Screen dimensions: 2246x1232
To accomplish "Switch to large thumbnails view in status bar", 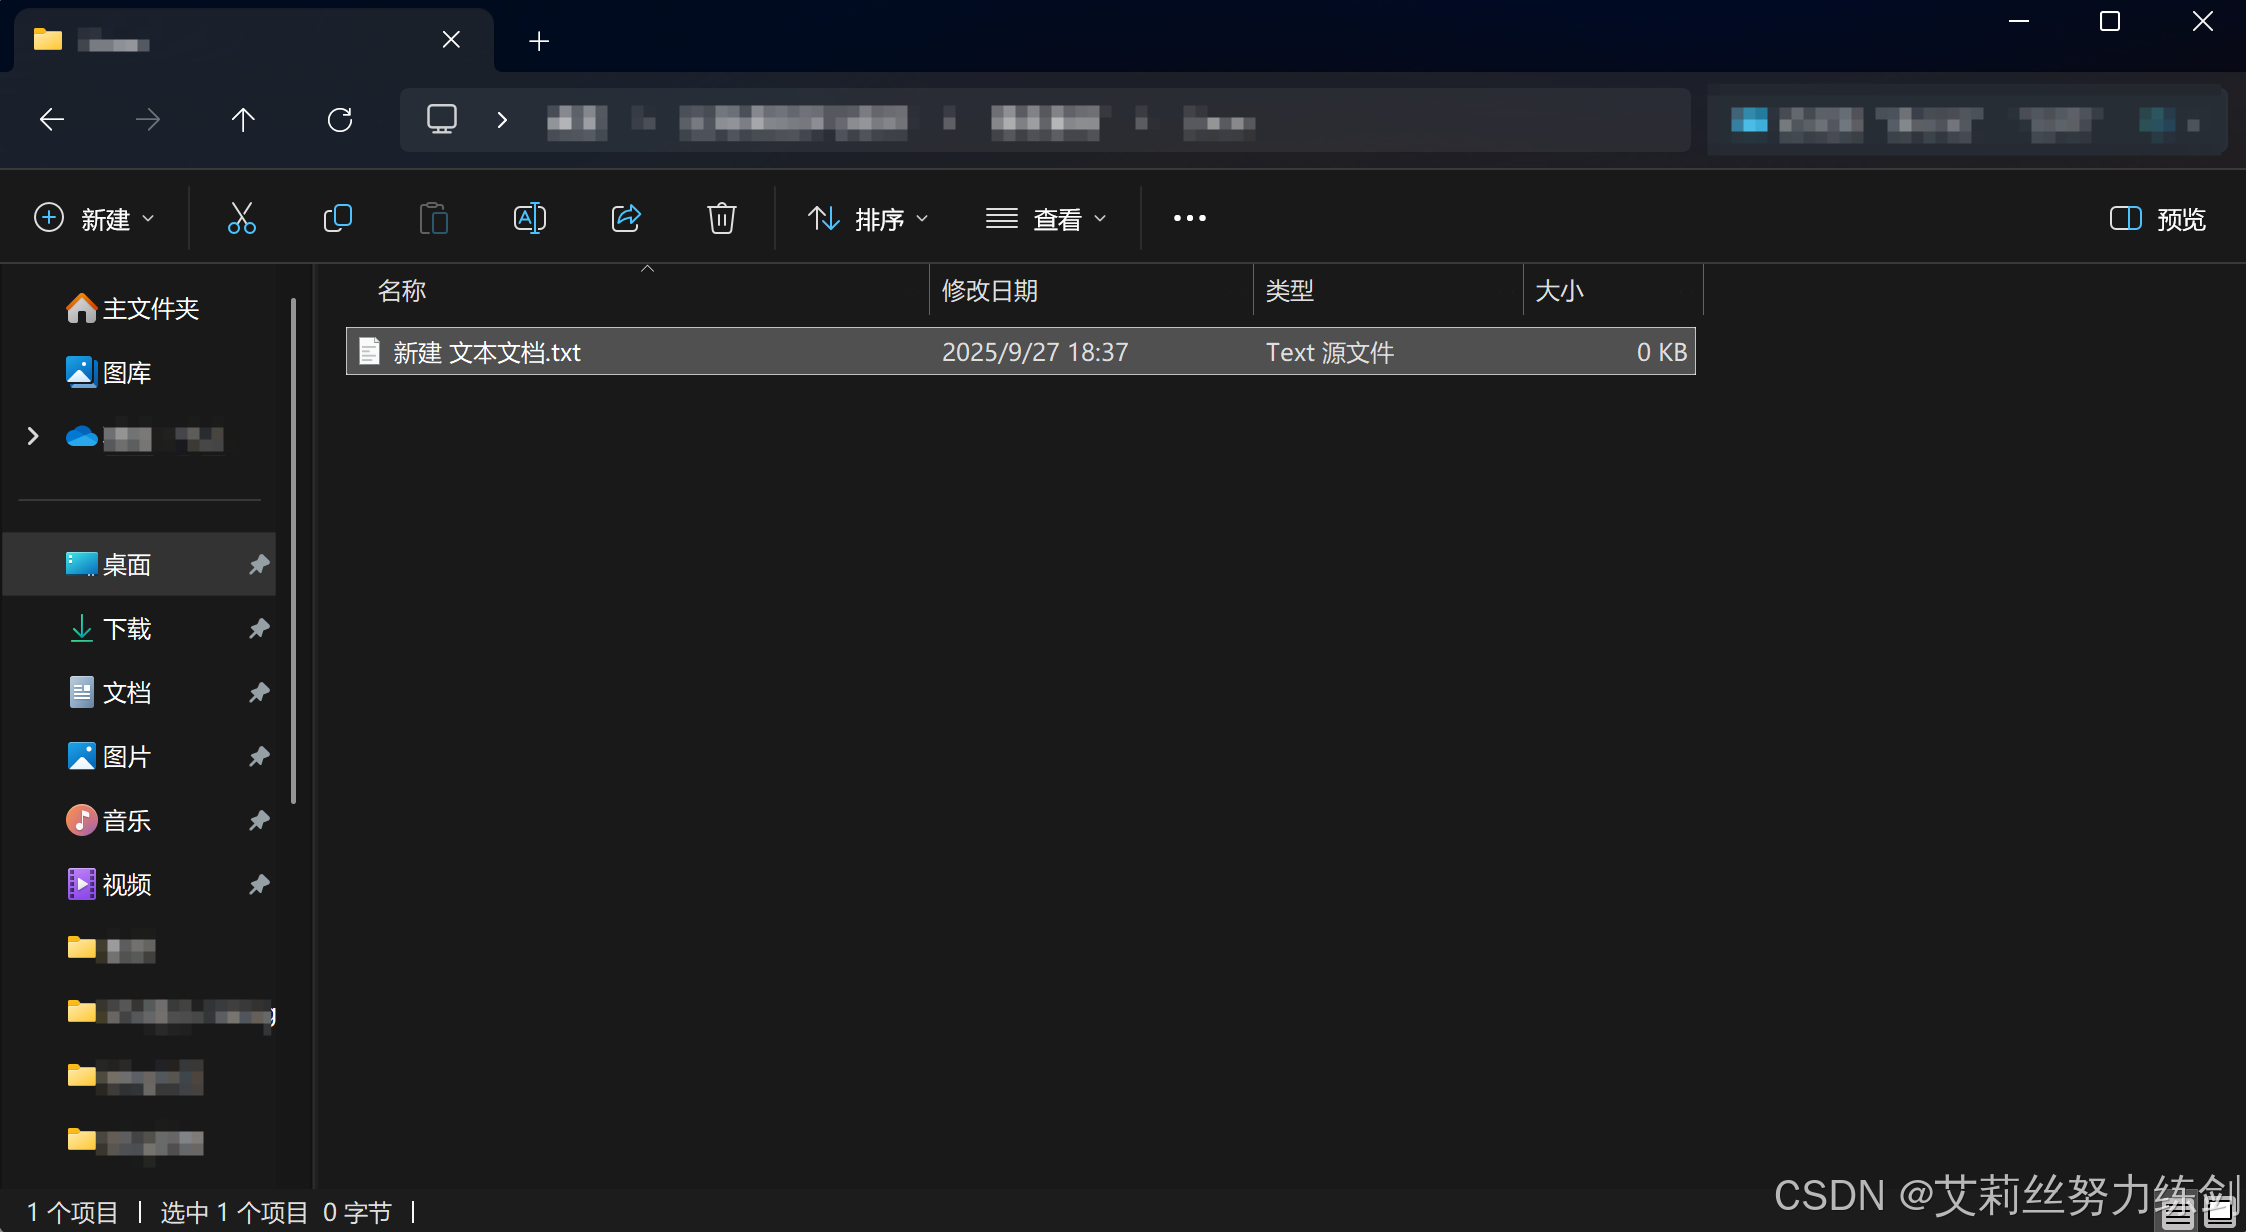I will point(2219,1212).
